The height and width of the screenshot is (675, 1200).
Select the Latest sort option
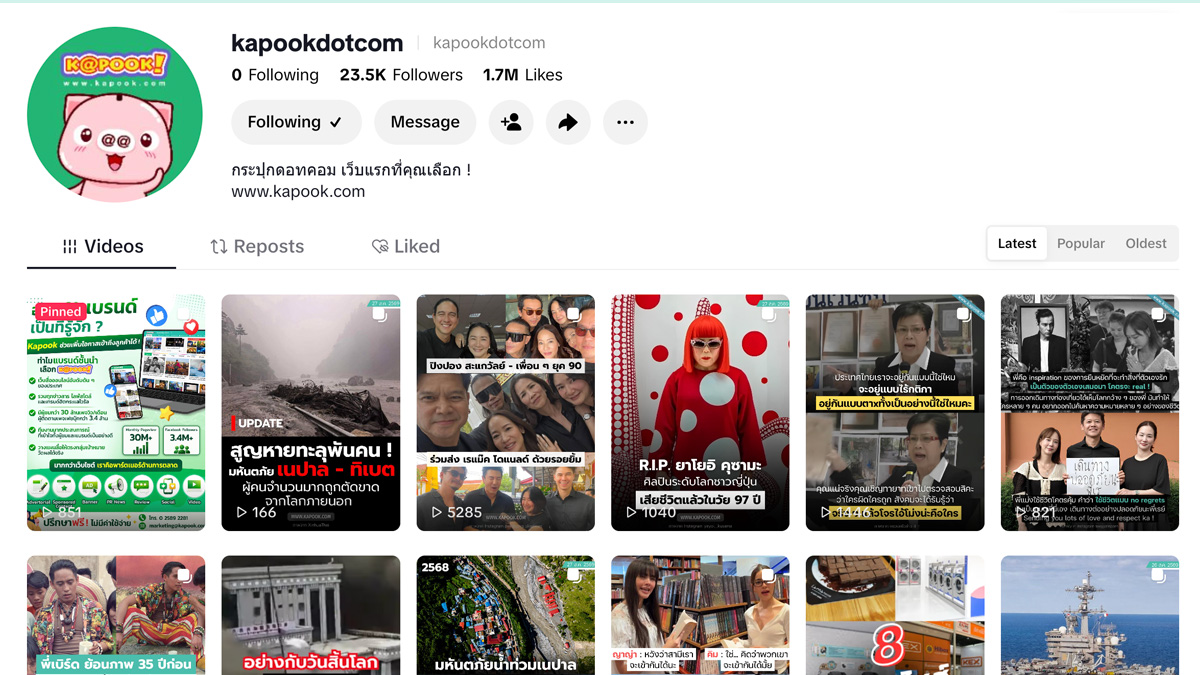[x=1017, y=243]
